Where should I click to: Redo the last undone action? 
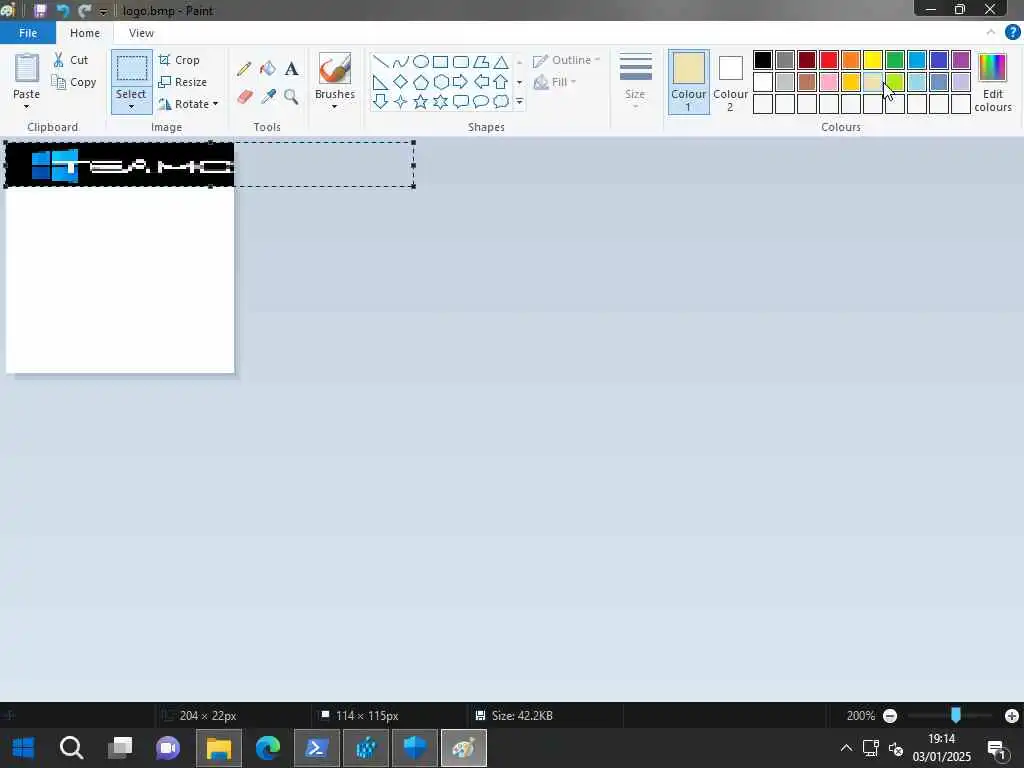tap(84, 10)
